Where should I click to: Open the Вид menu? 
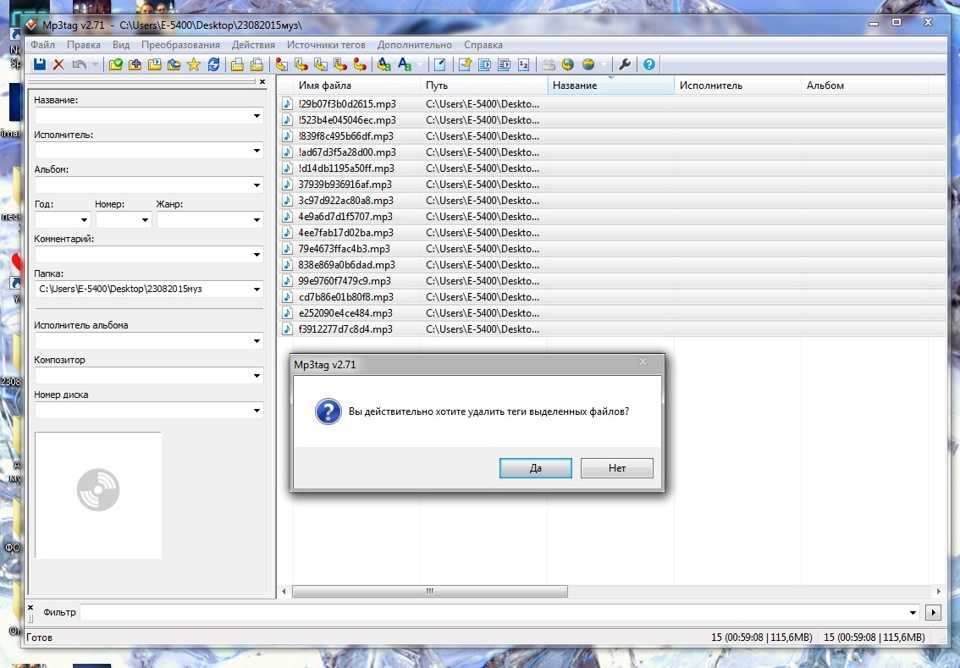click(121, 45)
